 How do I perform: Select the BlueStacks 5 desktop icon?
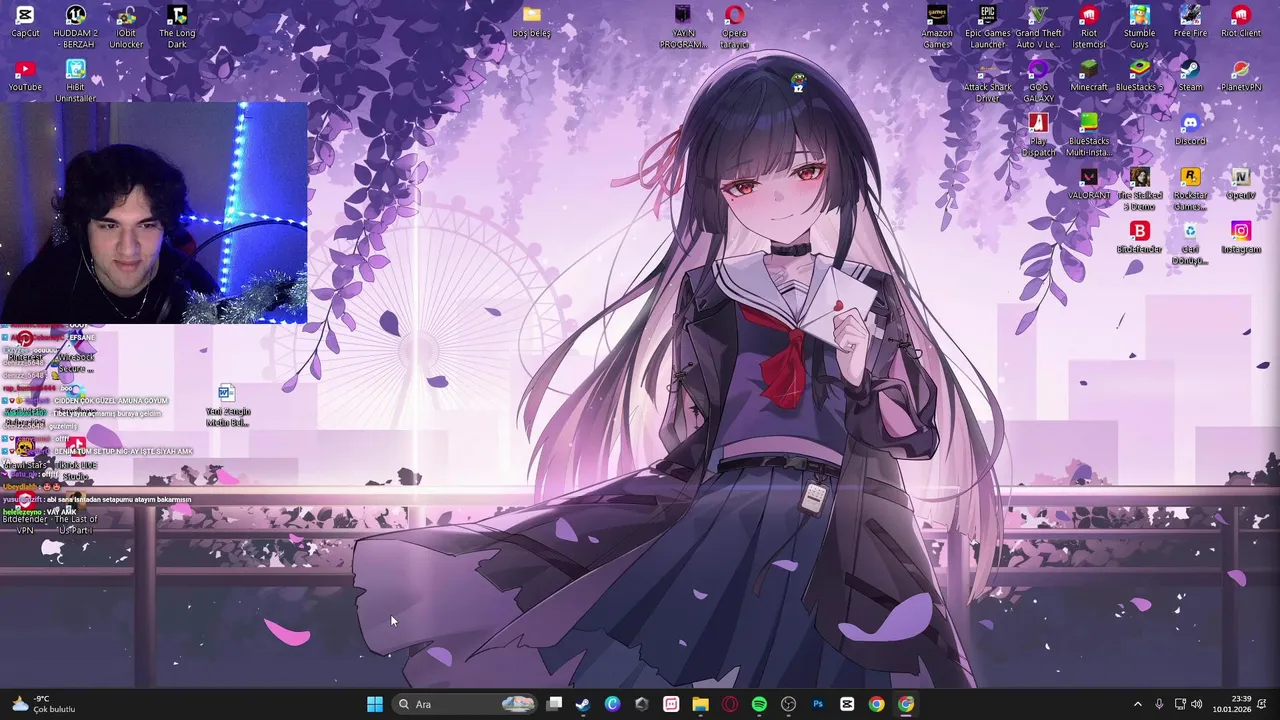pos(1139,76)
